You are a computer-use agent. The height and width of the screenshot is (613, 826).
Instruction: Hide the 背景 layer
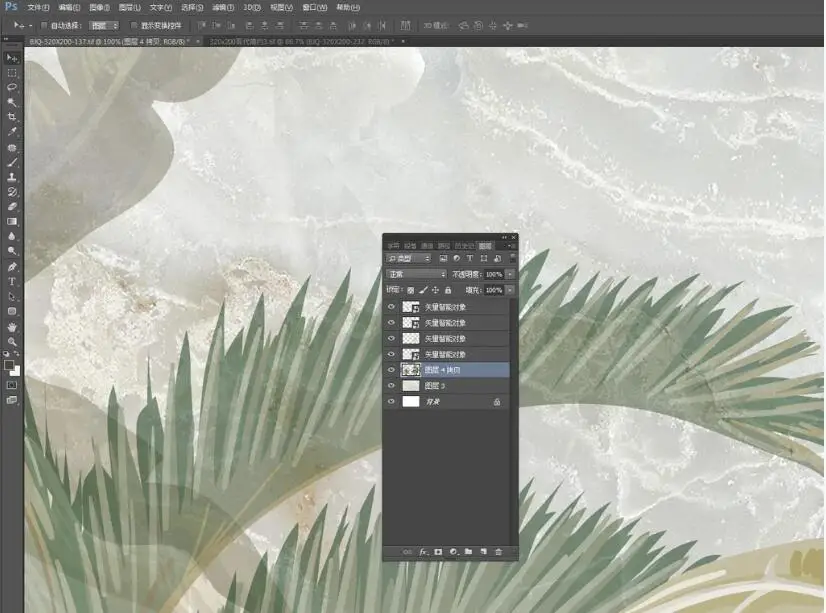tap(391, 402)
